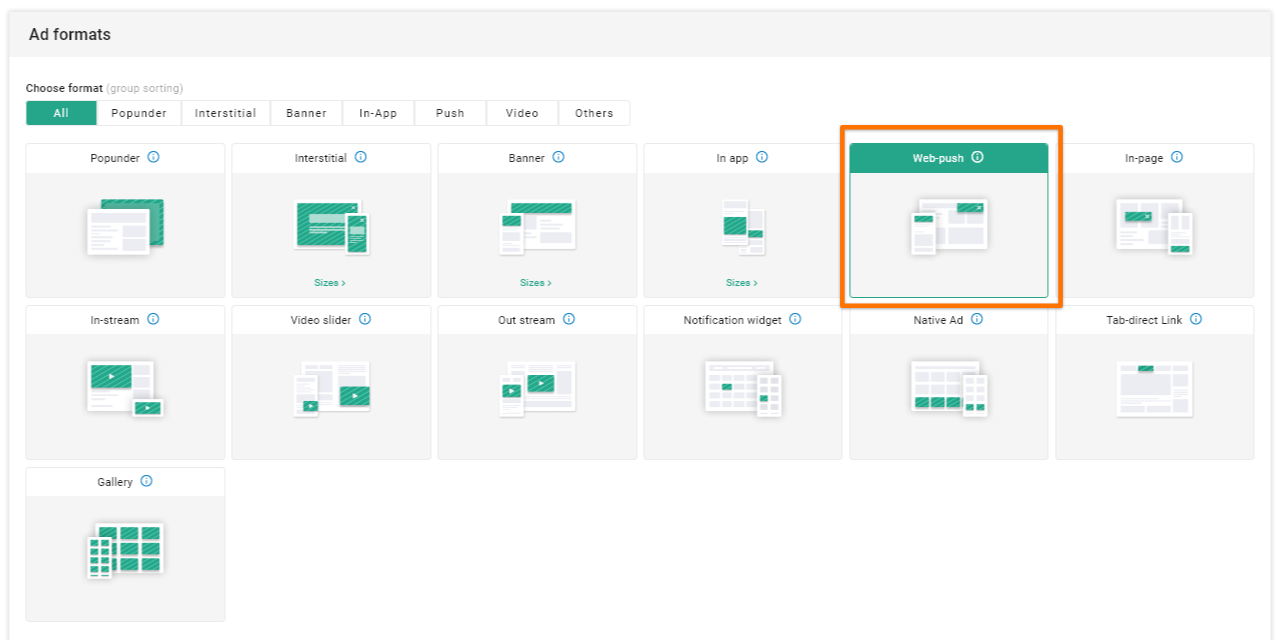
Task: Click the selected Web-push card header
Action: [x=937, y=158]
